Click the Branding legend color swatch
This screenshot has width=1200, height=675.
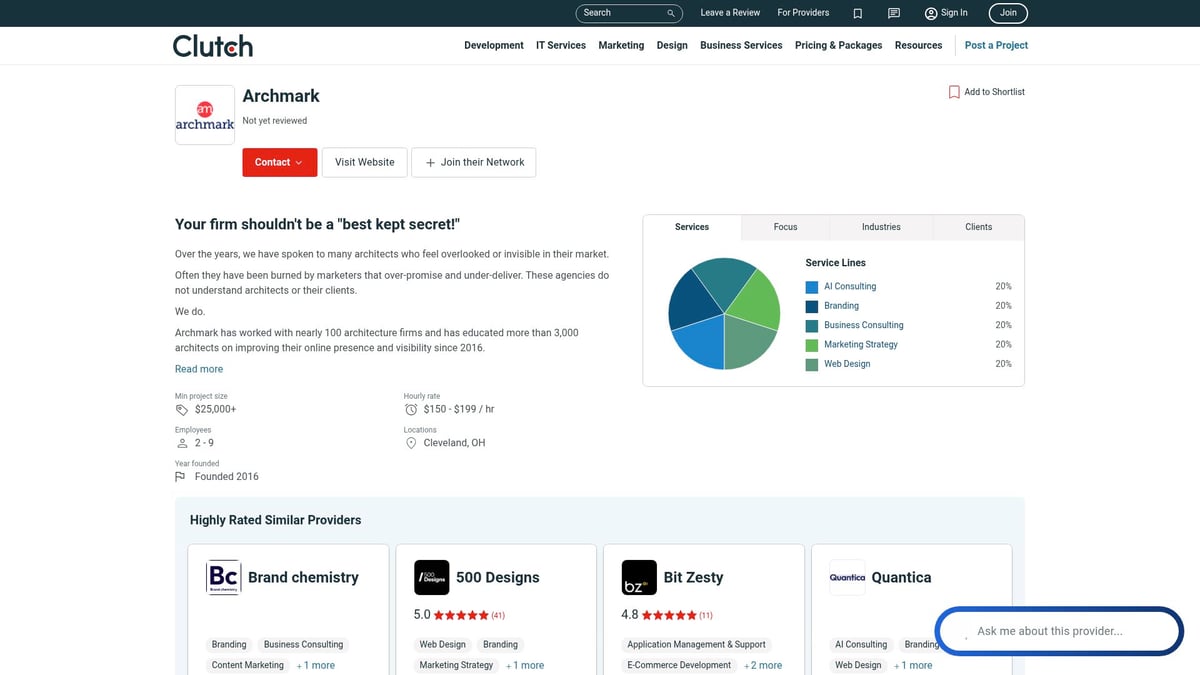pos(812,306)
